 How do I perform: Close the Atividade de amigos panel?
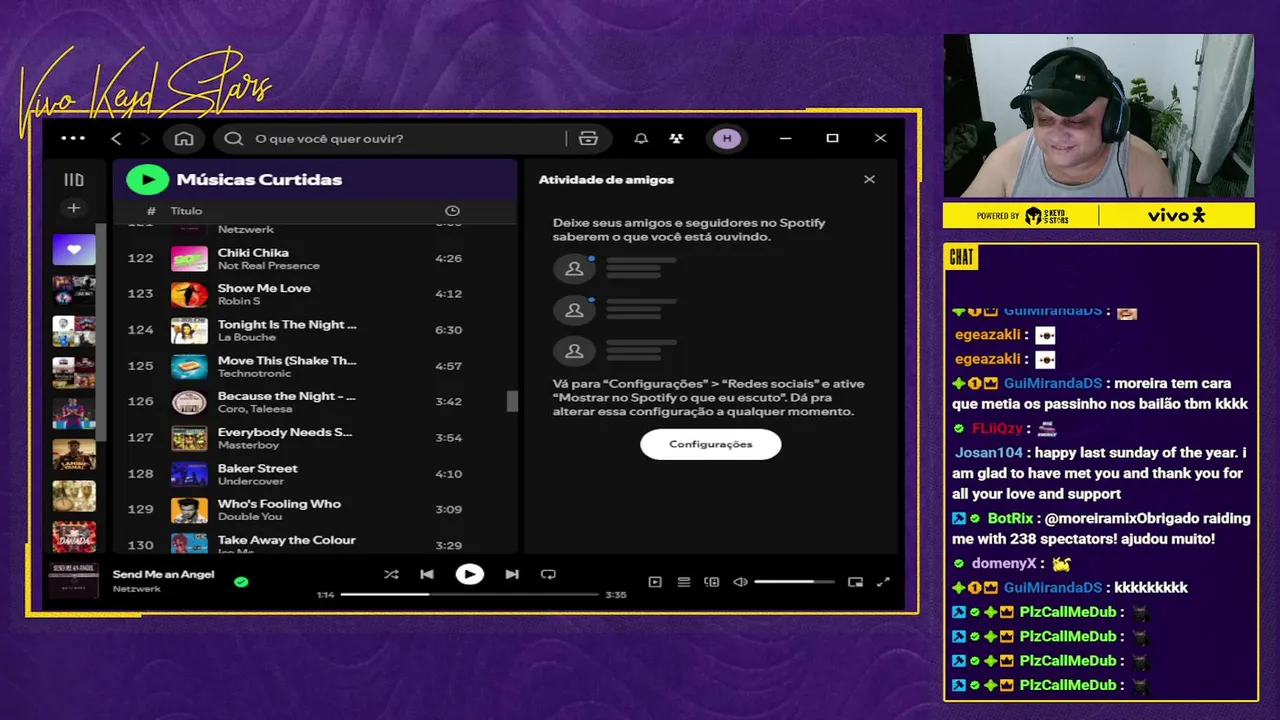[x=869, y=179]
